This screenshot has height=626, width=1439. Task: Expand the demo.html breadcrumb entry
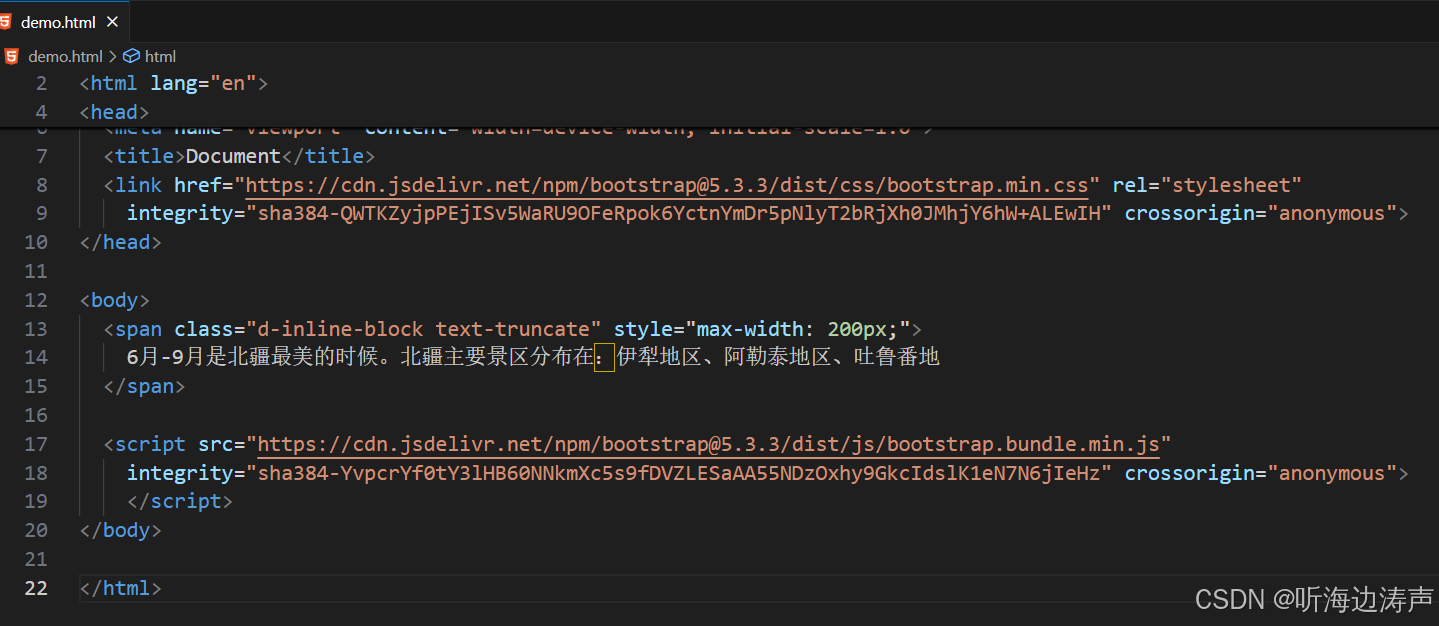pyautogui.click(x=65, y=56)
